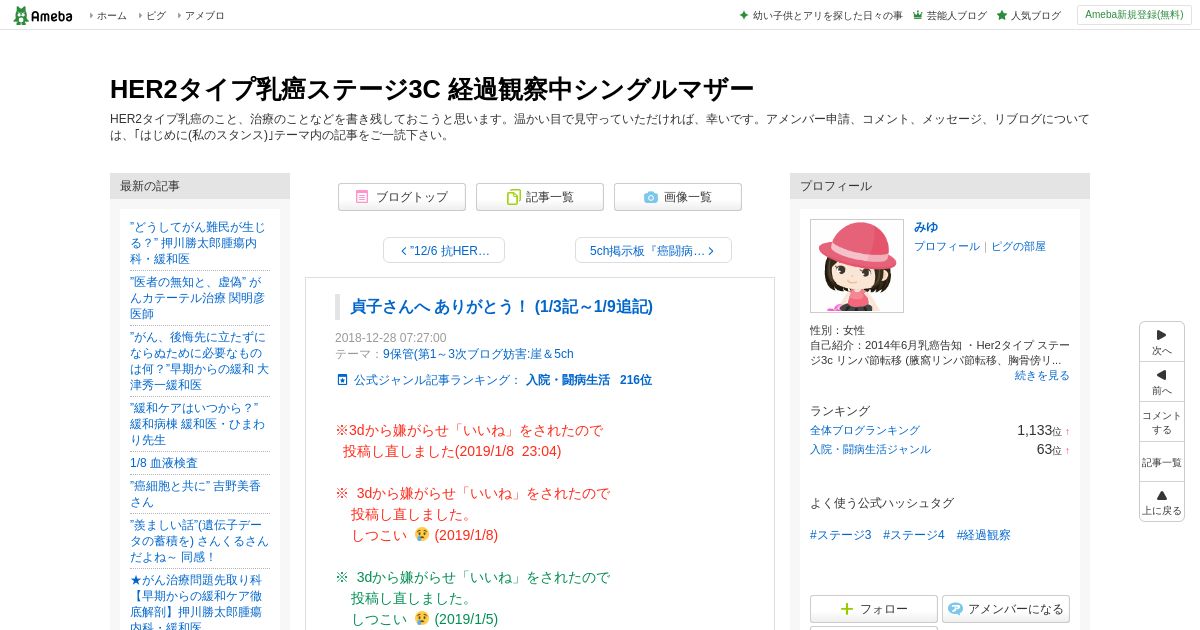The height and width of the screenshot is (630, 1200).
Task: Open みゆ profile name link
Action: coord(926,227)
